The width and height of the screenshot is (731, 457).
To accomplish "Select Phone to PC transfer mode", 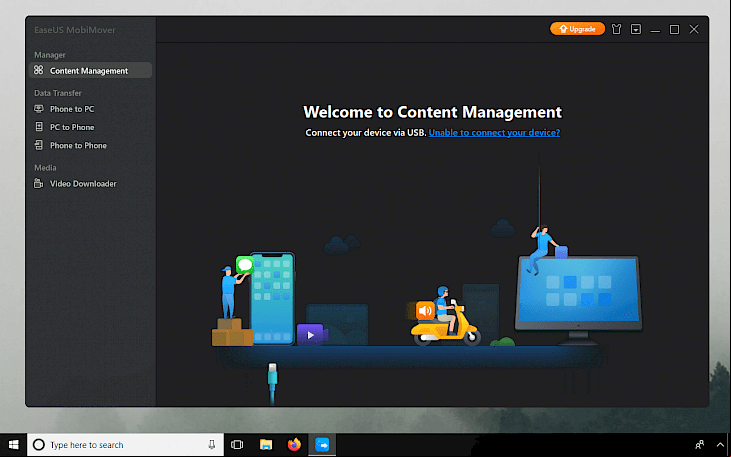I will pos(72,109).
